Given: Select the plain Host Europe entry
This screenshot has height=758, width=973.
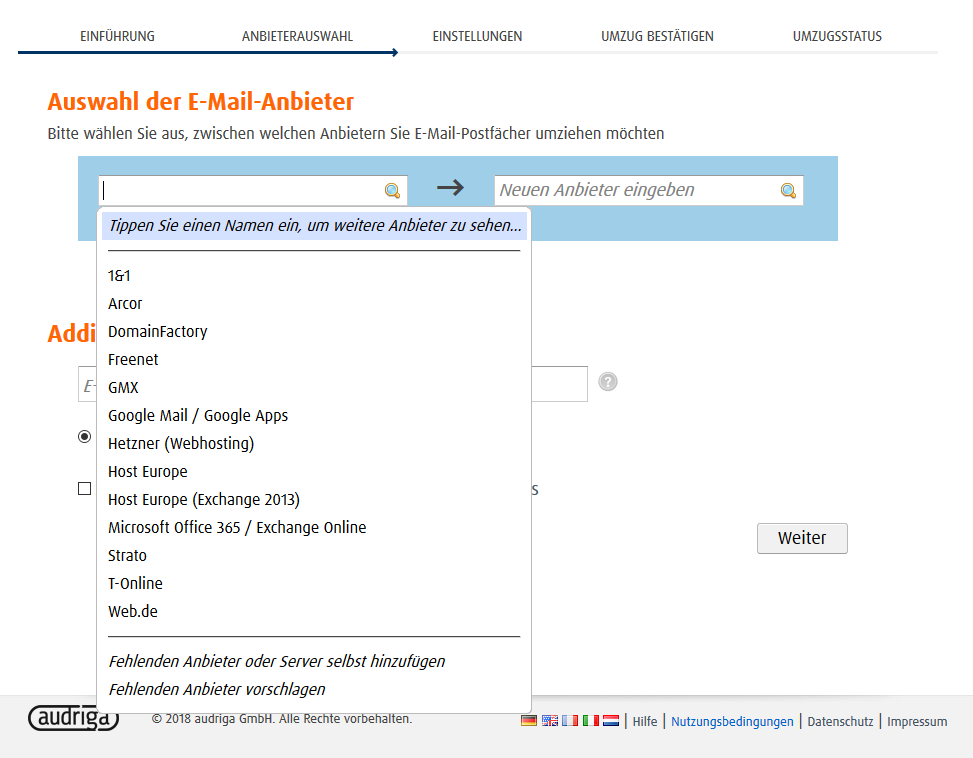Looking at the screenshot, I should coord(314,471).
